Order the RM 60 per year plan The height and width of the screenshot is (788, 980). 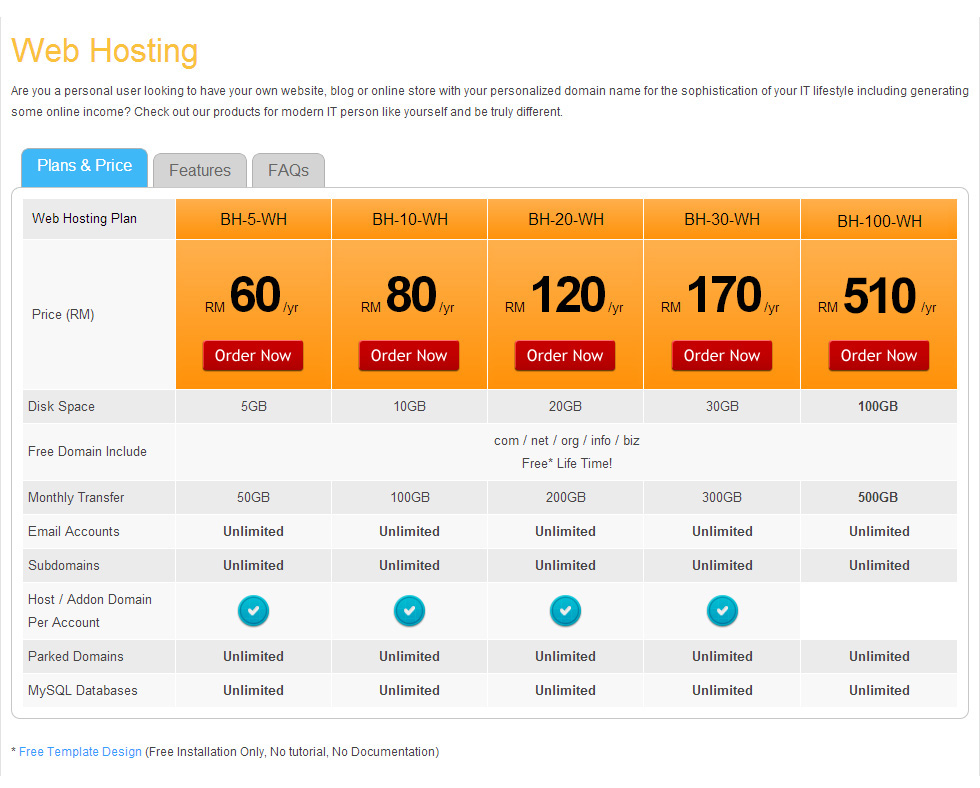click(x=253, y=356)
